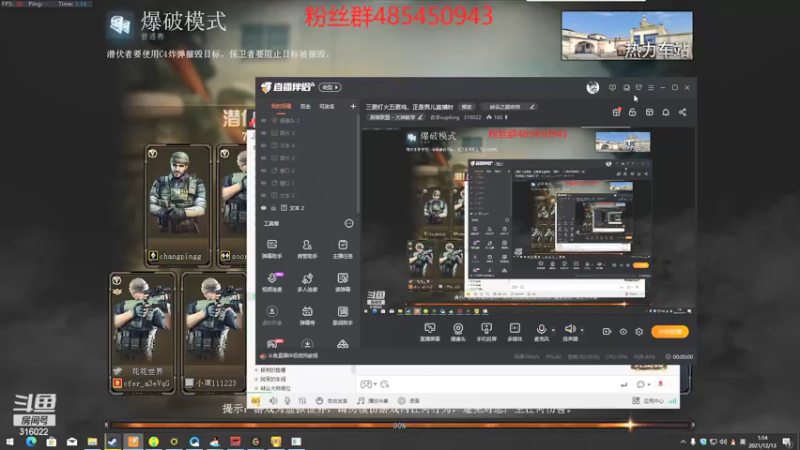Toggle visibility of 图片 2 source

tap(264, 158)
